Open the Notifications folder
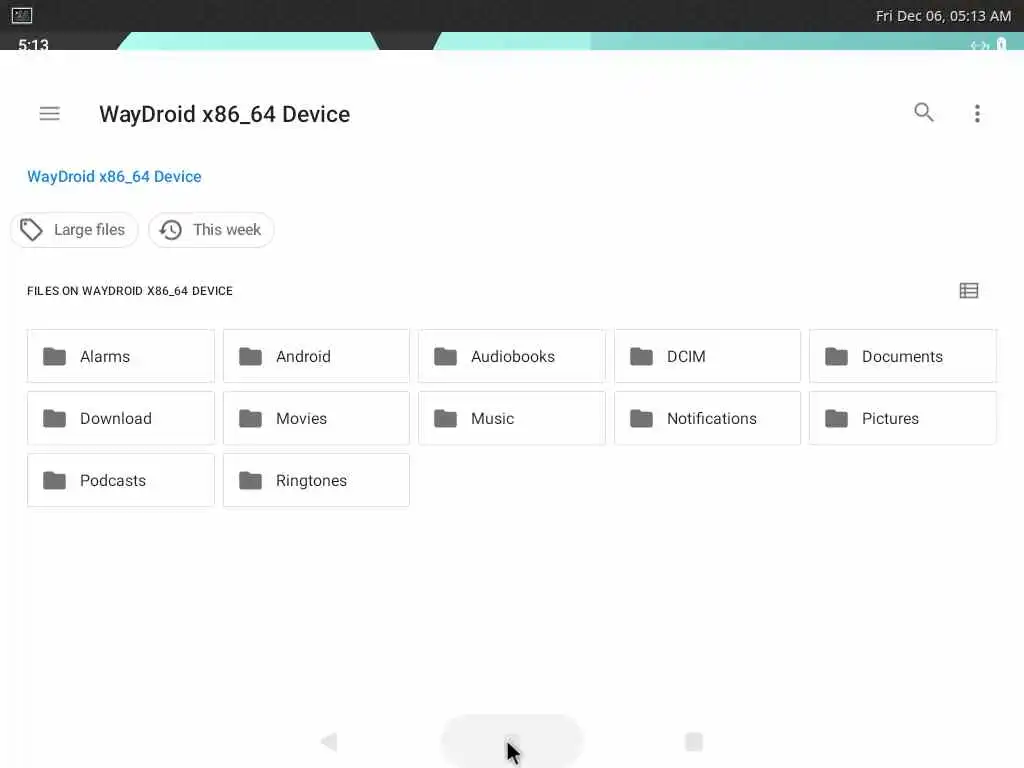The height and width of the screenshot is (768, 1024). pos(707,418)
